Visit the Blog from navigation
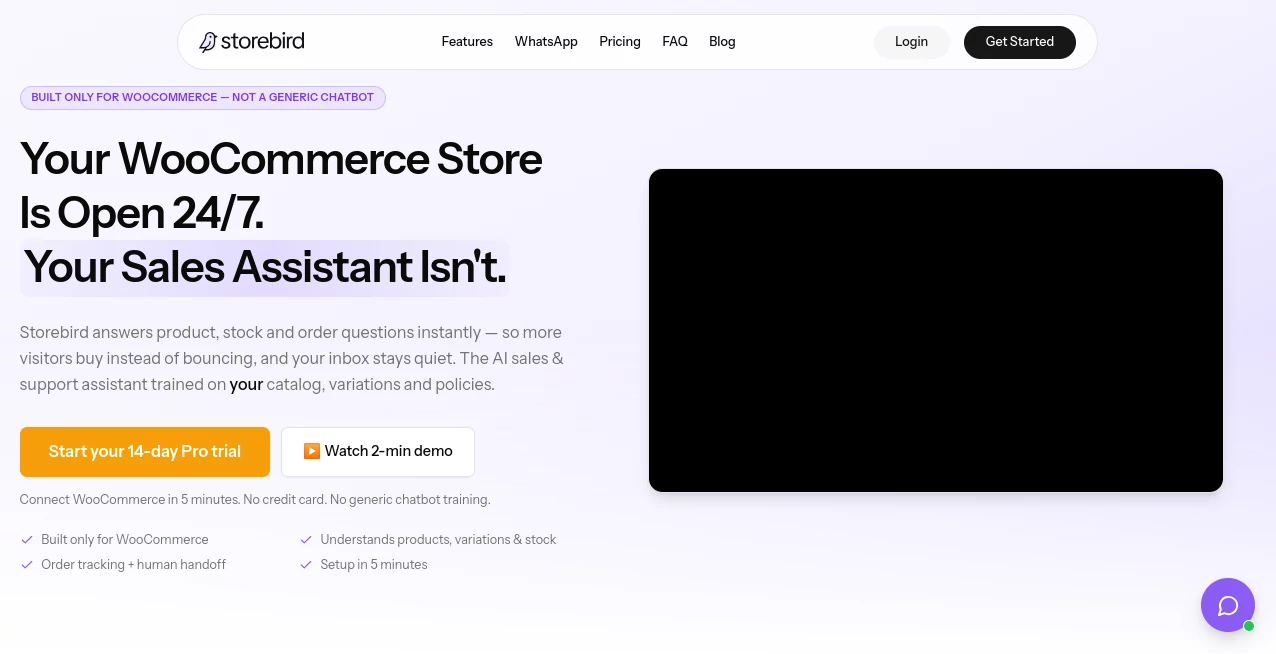1276x654 pixels. (x=722, y=42)
